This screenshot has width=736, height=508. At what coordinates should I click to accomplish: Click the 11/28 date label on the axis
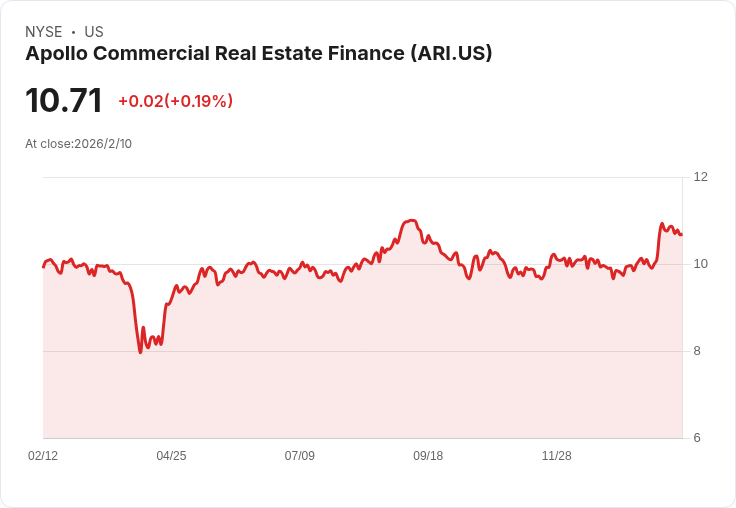pyautogui.click(x=557, y=455)
